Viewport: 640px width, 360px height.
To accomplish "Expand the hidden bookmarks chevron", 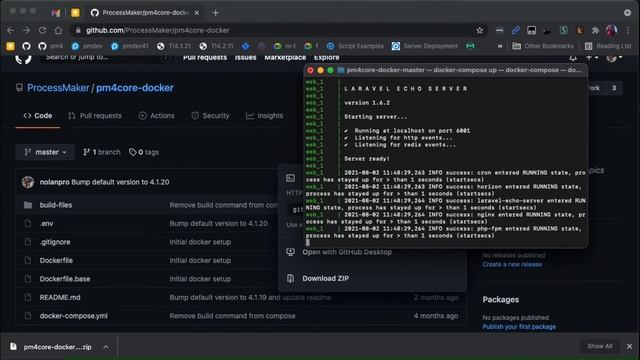I will point(500,46).
